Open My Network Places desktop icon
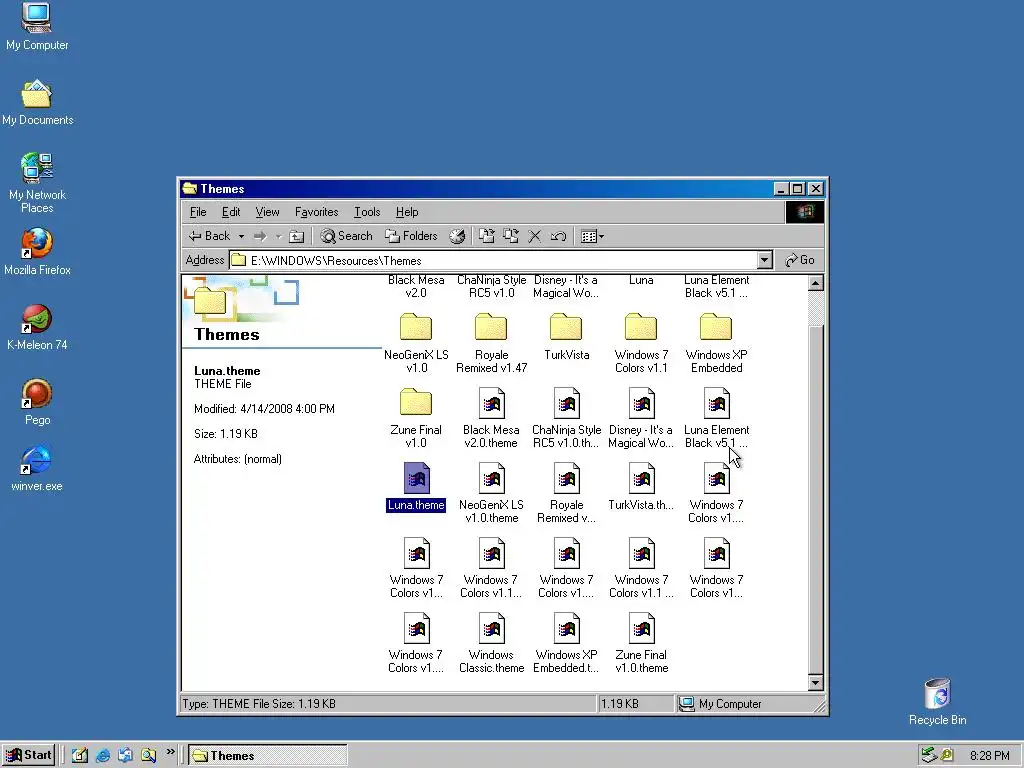Viewport: 1024px width, 768px height. point(37,183)
